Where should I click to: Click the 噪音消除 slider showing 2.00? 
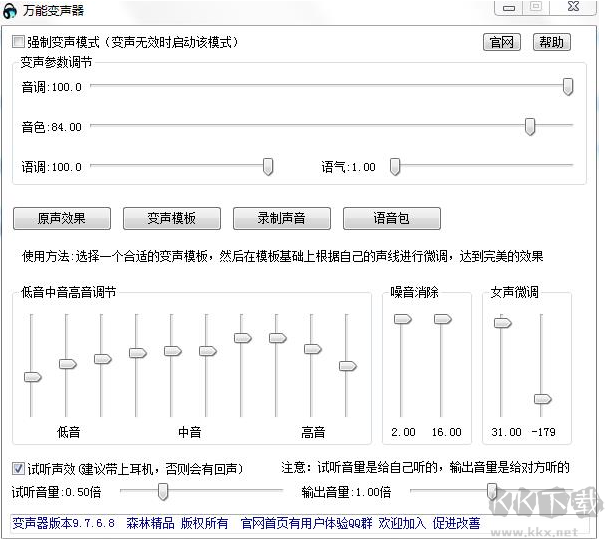tap(402, 319)
